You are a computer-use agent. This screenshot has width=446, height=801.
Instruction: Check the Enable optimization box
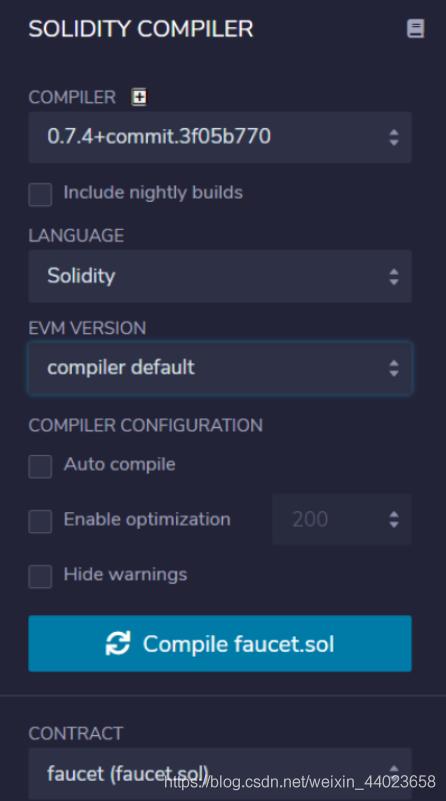(x=40, y=521)
